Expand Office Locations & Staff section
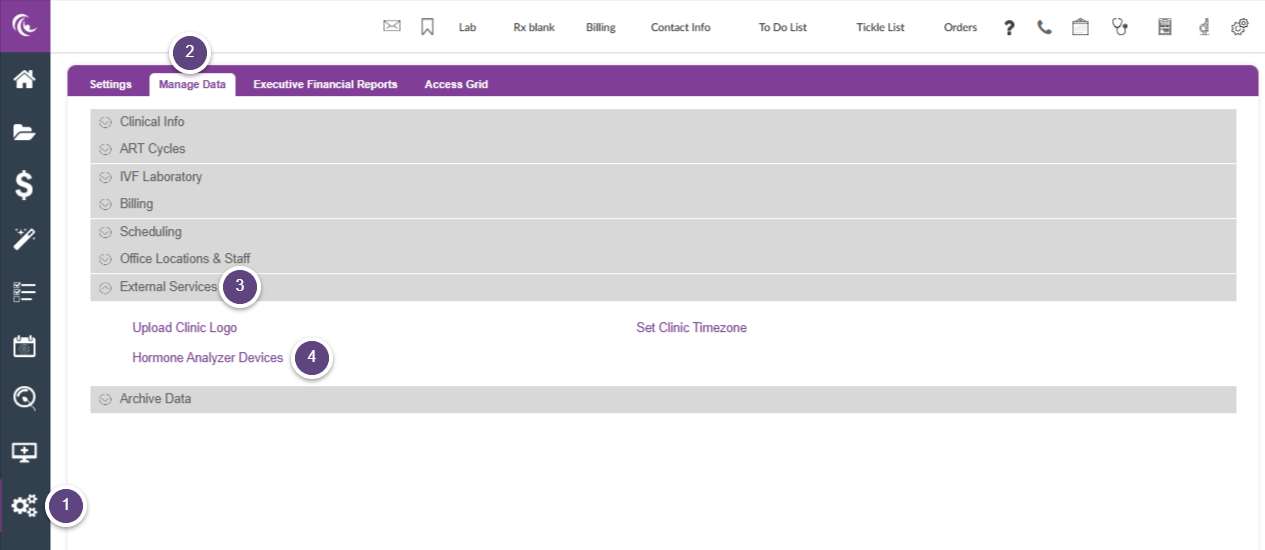 [x=663, y=259]
